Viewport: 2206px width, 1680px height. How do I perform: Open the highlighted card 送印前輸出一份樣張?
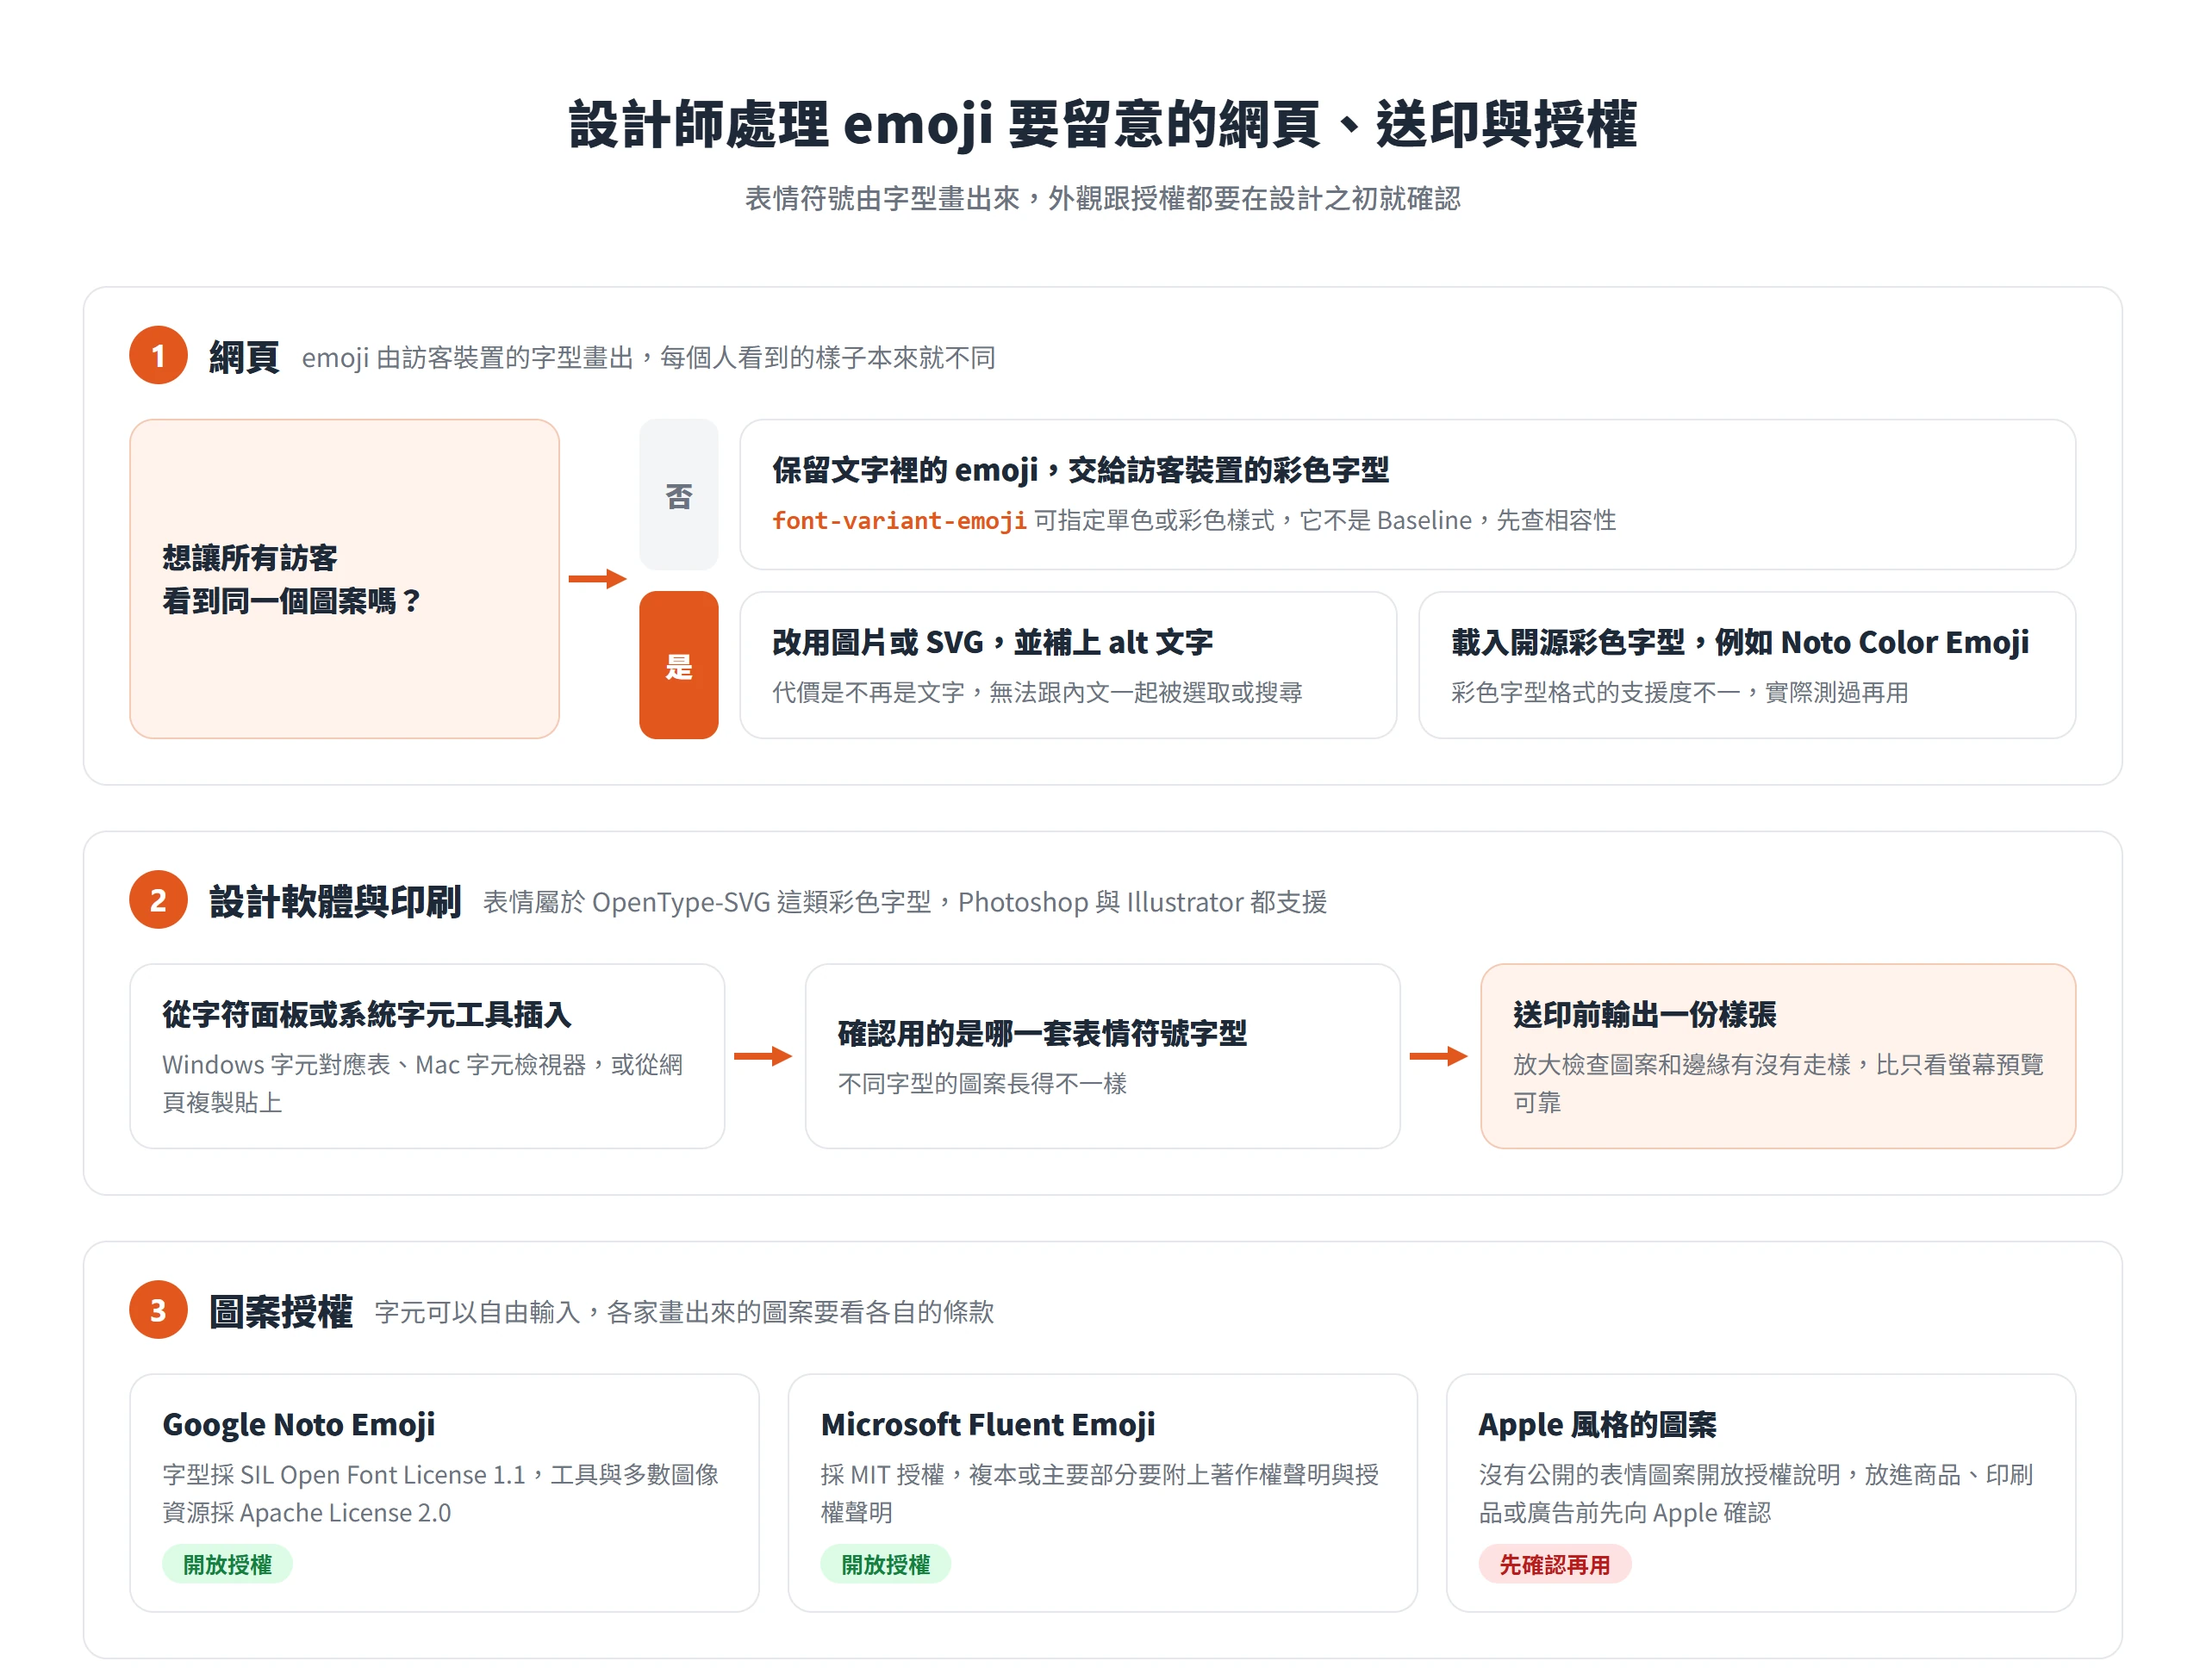tap(1777, 1056)
